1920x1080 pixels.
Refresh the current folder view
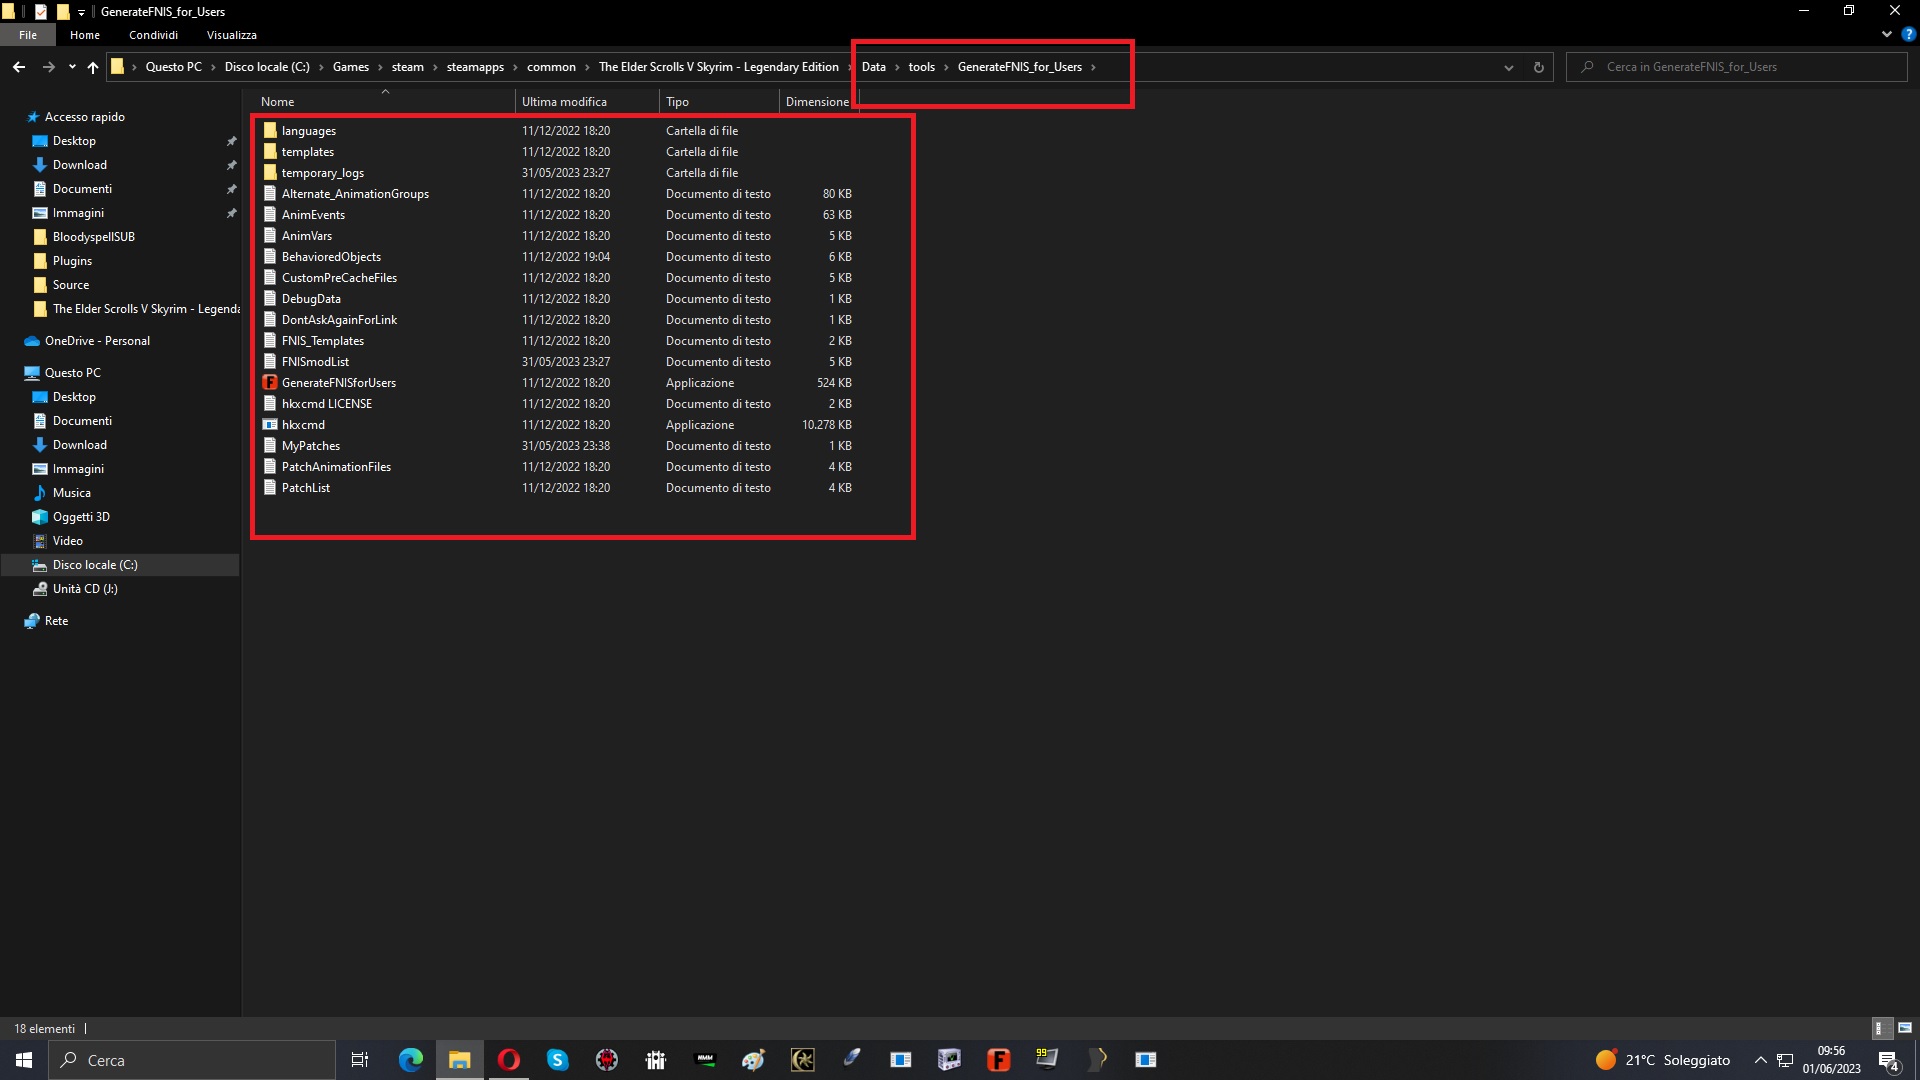click(1538, 67)
